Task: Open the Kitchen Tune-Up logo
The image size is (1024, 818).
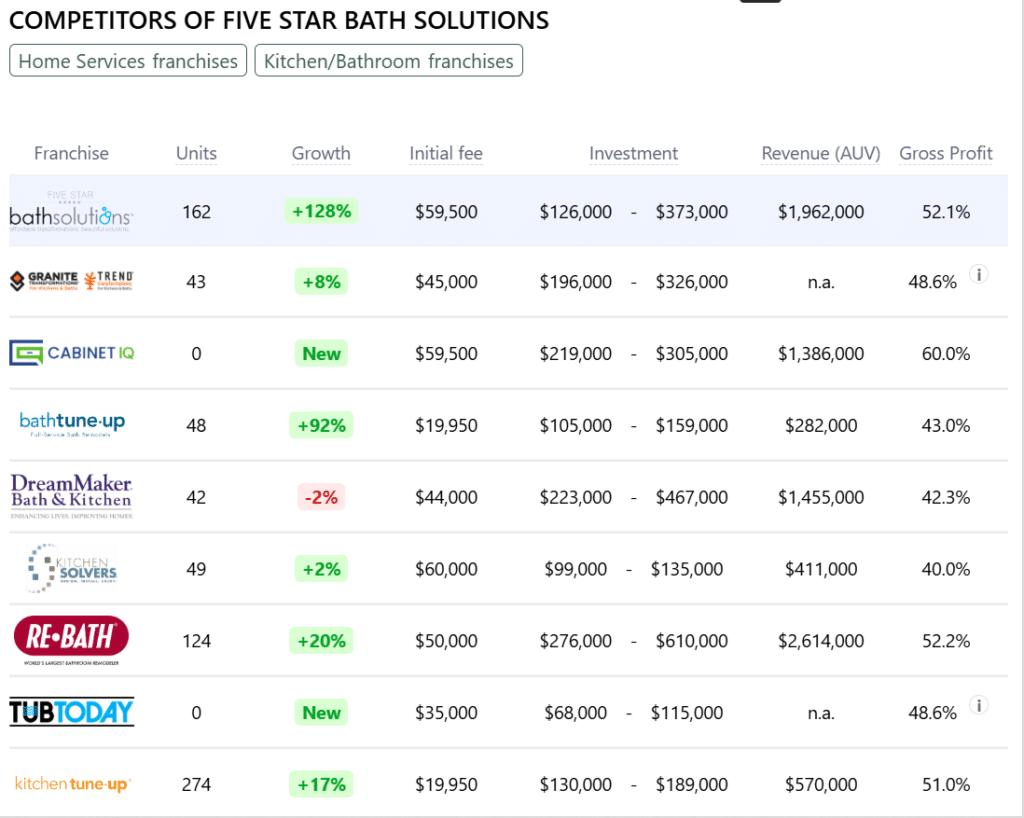Action: click(72, 783)
